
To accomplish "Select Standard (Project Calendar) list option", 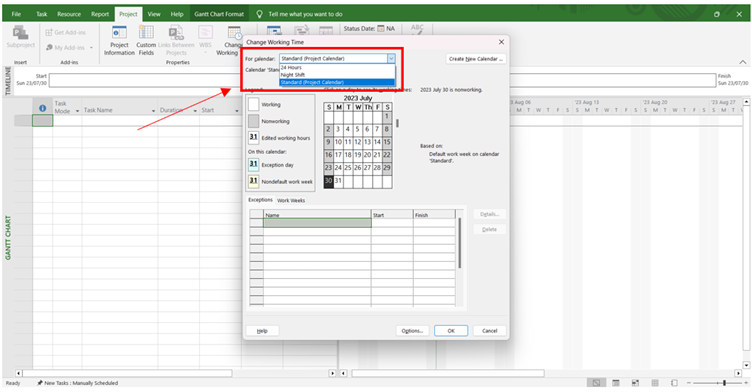I will [x=337, y=82].
